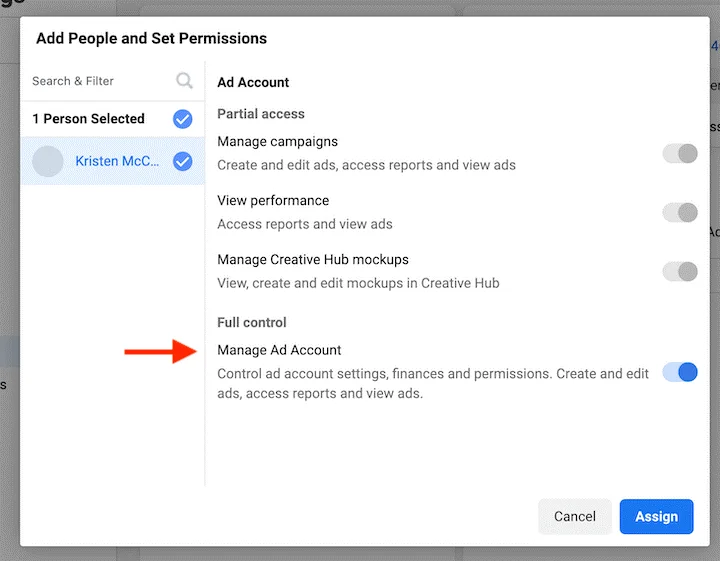Select the Kristen McC name in list
Image resolution: width=720 pixels, height=561 pixels.
point(118,161)
